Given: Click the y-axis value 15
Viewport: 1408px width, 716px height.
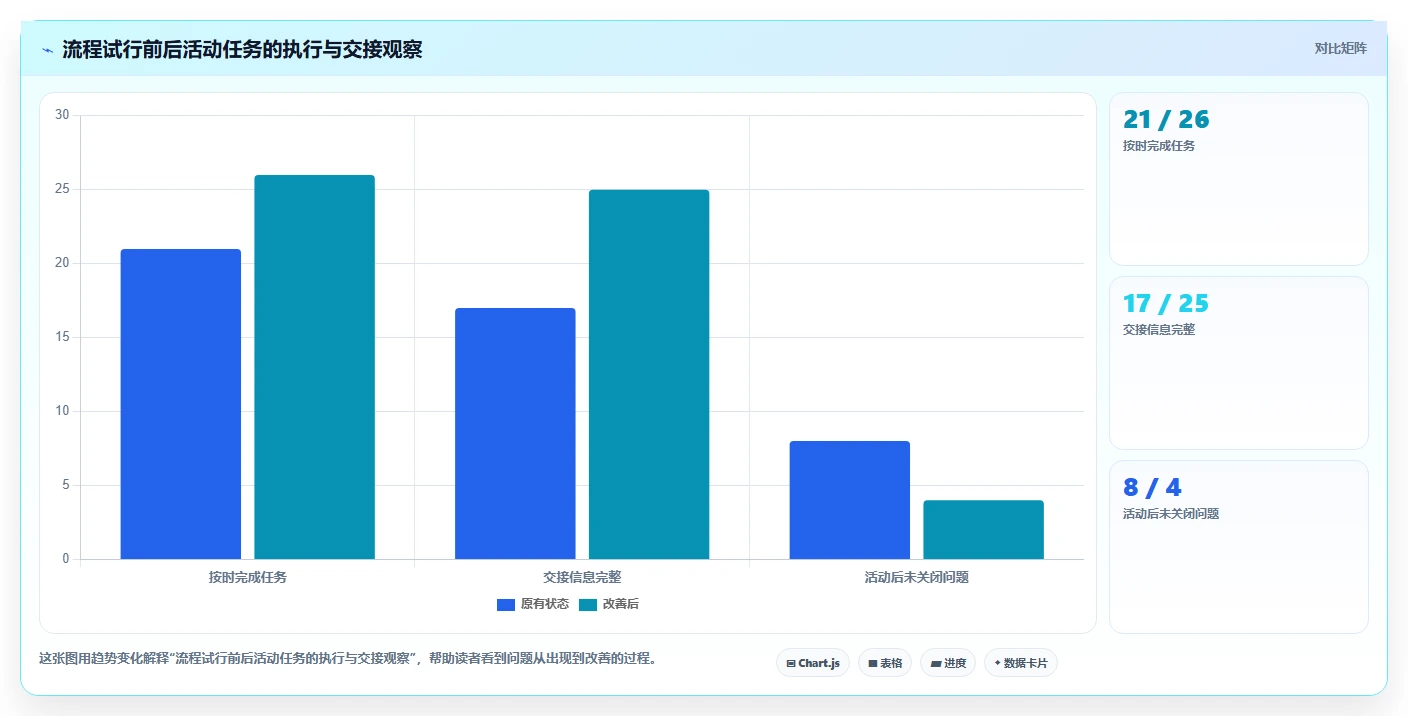Looking at the screenshot, I should click(62, 337).
